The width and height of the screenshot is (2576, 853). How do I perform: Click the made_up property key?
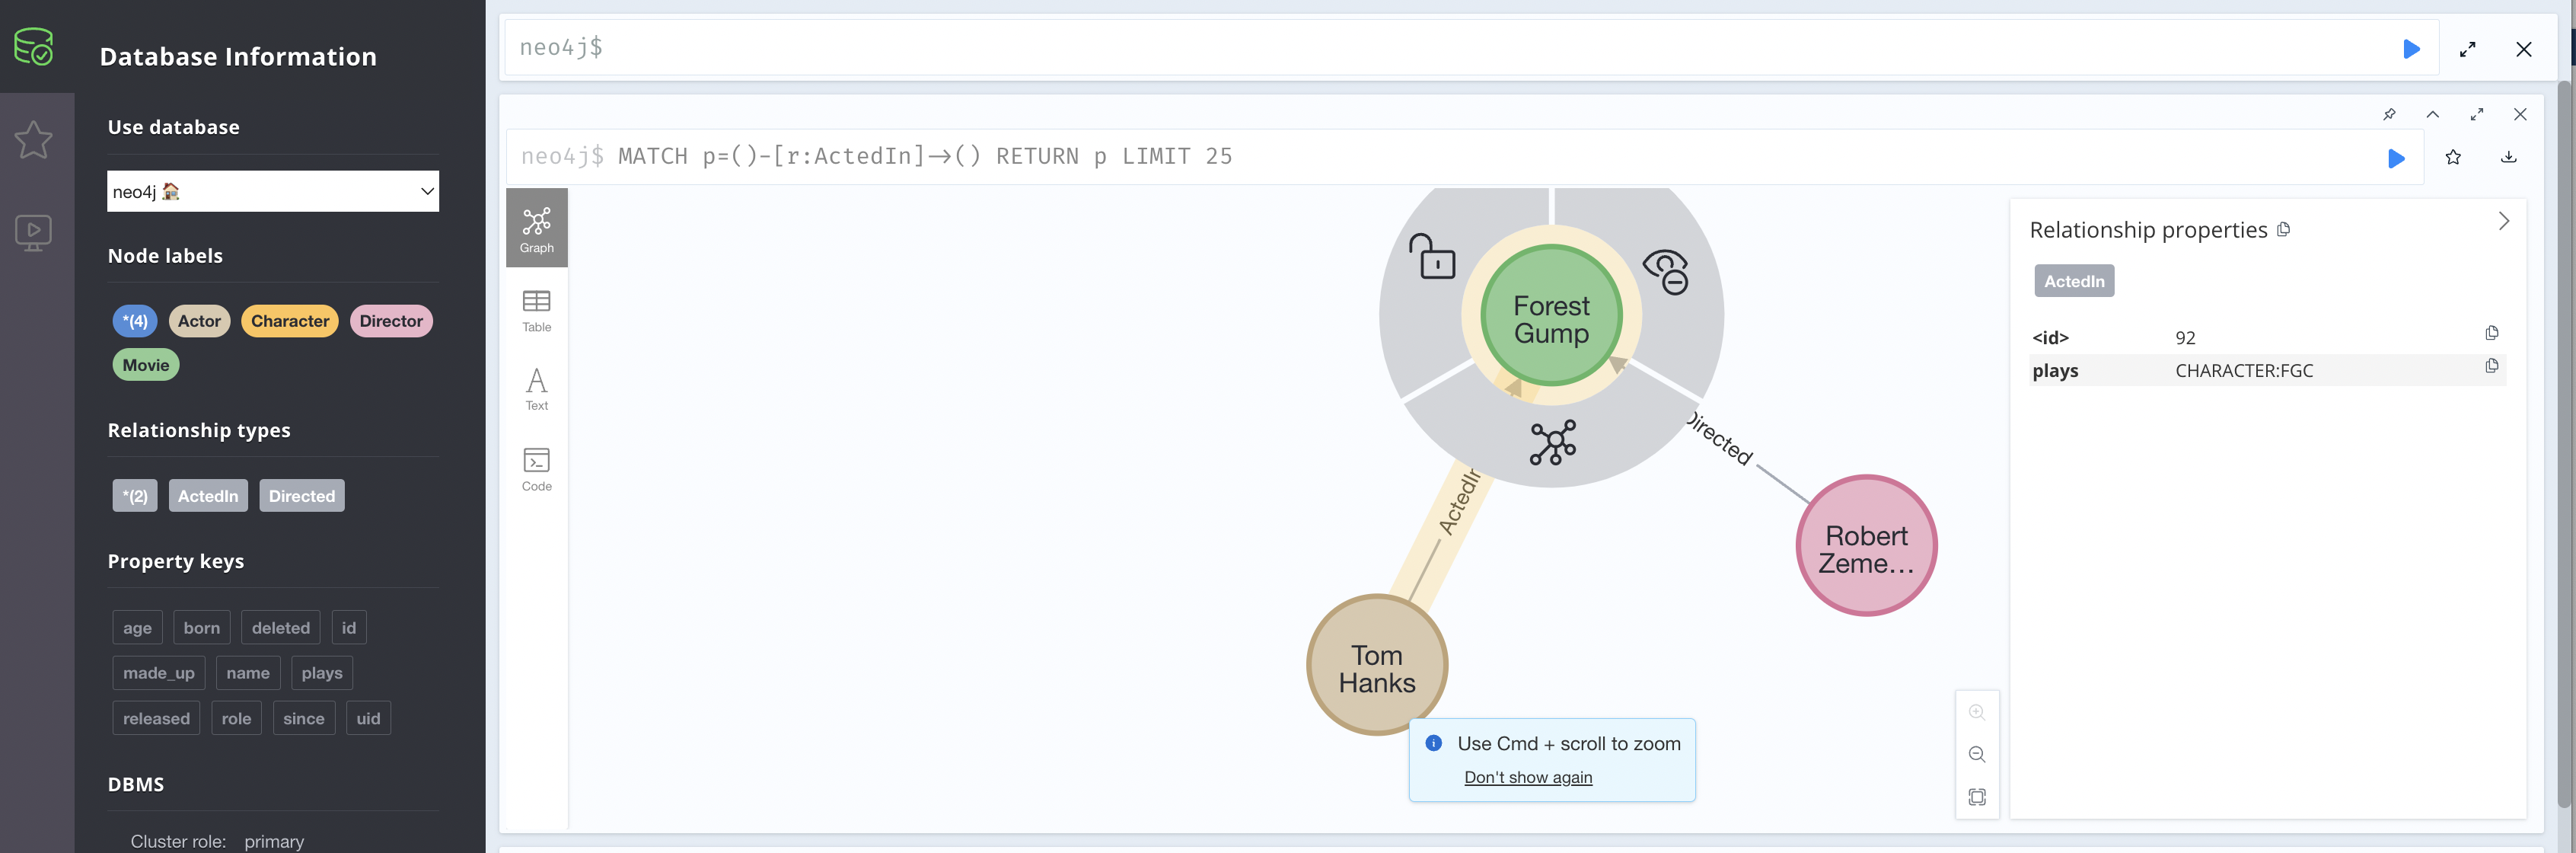tap(159, 673)
